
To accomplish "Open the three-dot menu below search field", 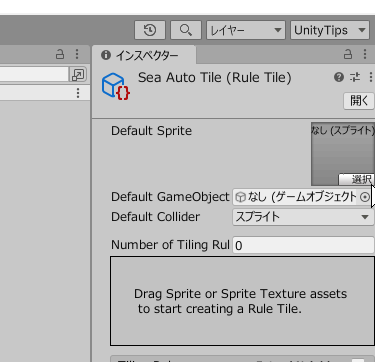I will [78, 93].
